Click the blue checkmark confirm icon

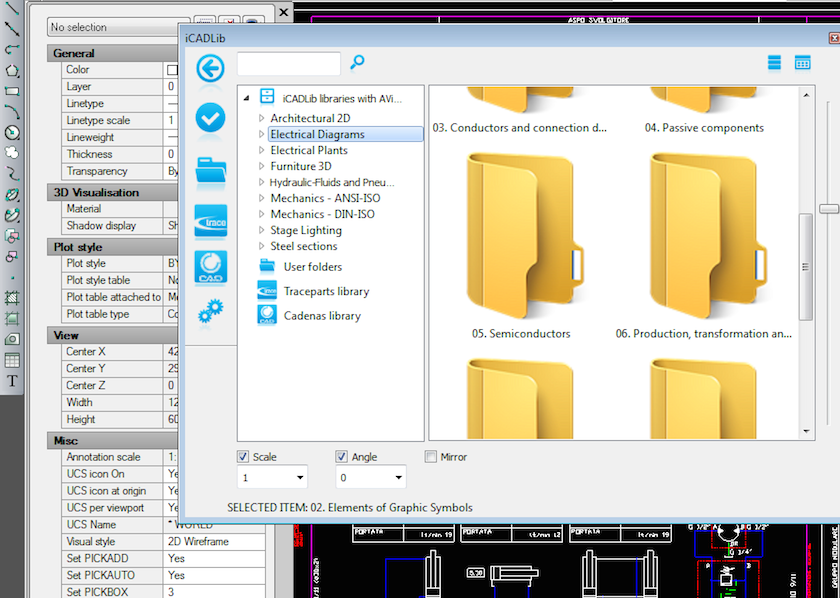(210, 118)
